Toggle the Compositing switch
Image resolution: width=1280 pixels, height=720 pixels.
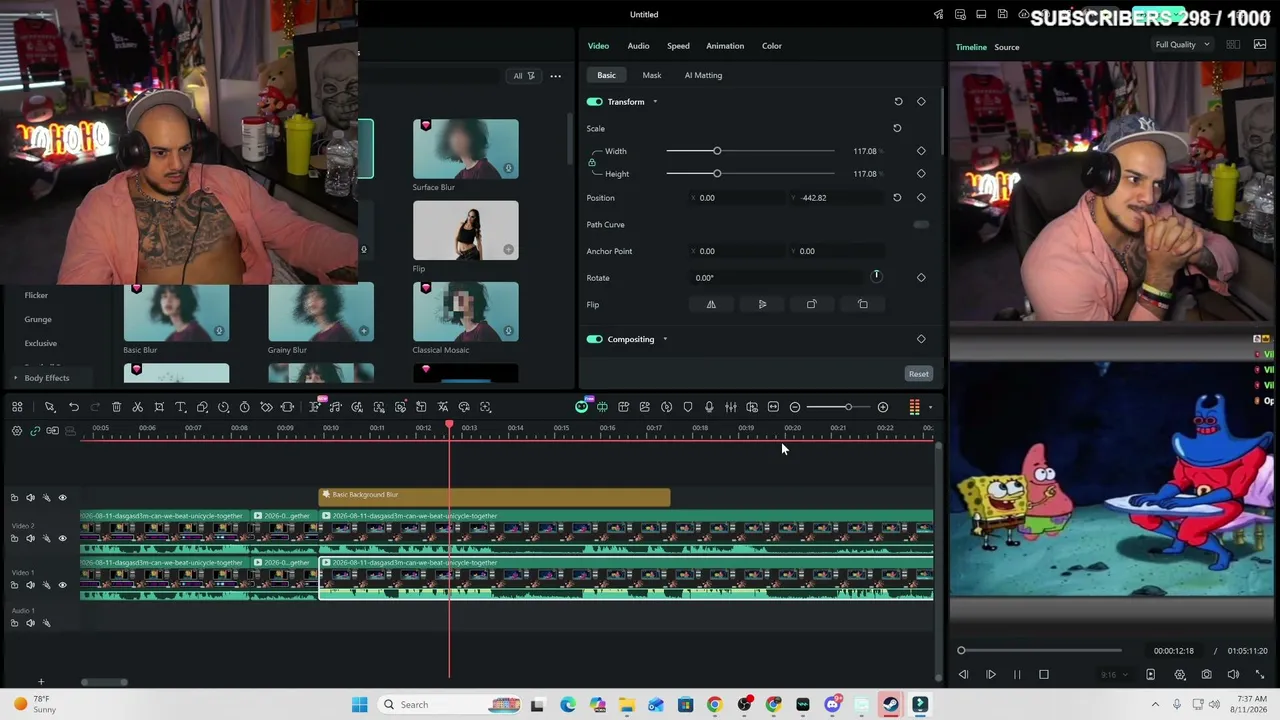point(595,339)
